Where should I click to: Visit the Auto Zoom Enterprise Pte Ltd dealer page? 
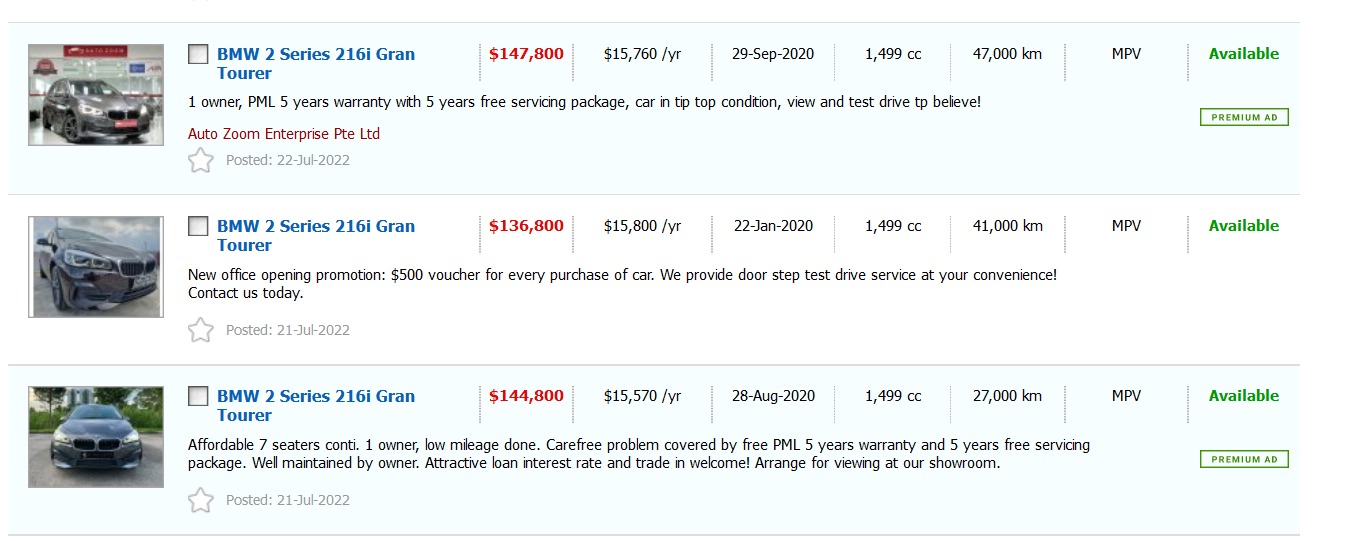pyautogui.click(x=284, y=134)
